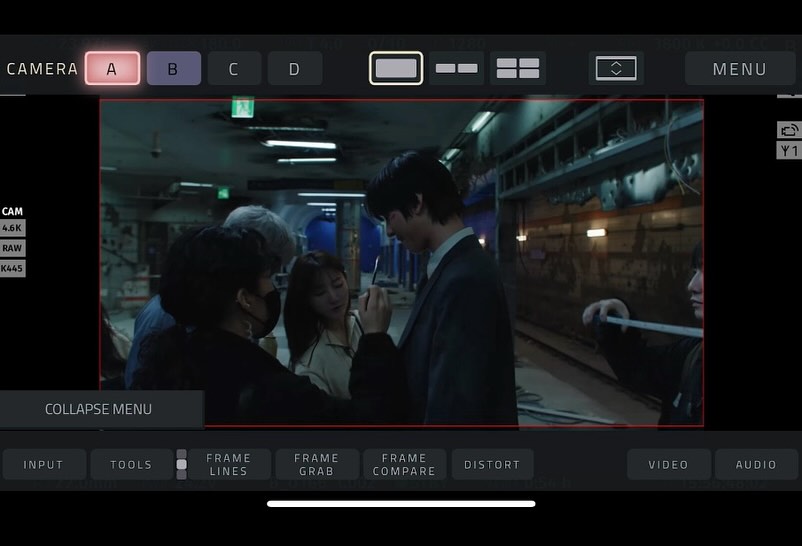Open the main MENU

(739, 68)
